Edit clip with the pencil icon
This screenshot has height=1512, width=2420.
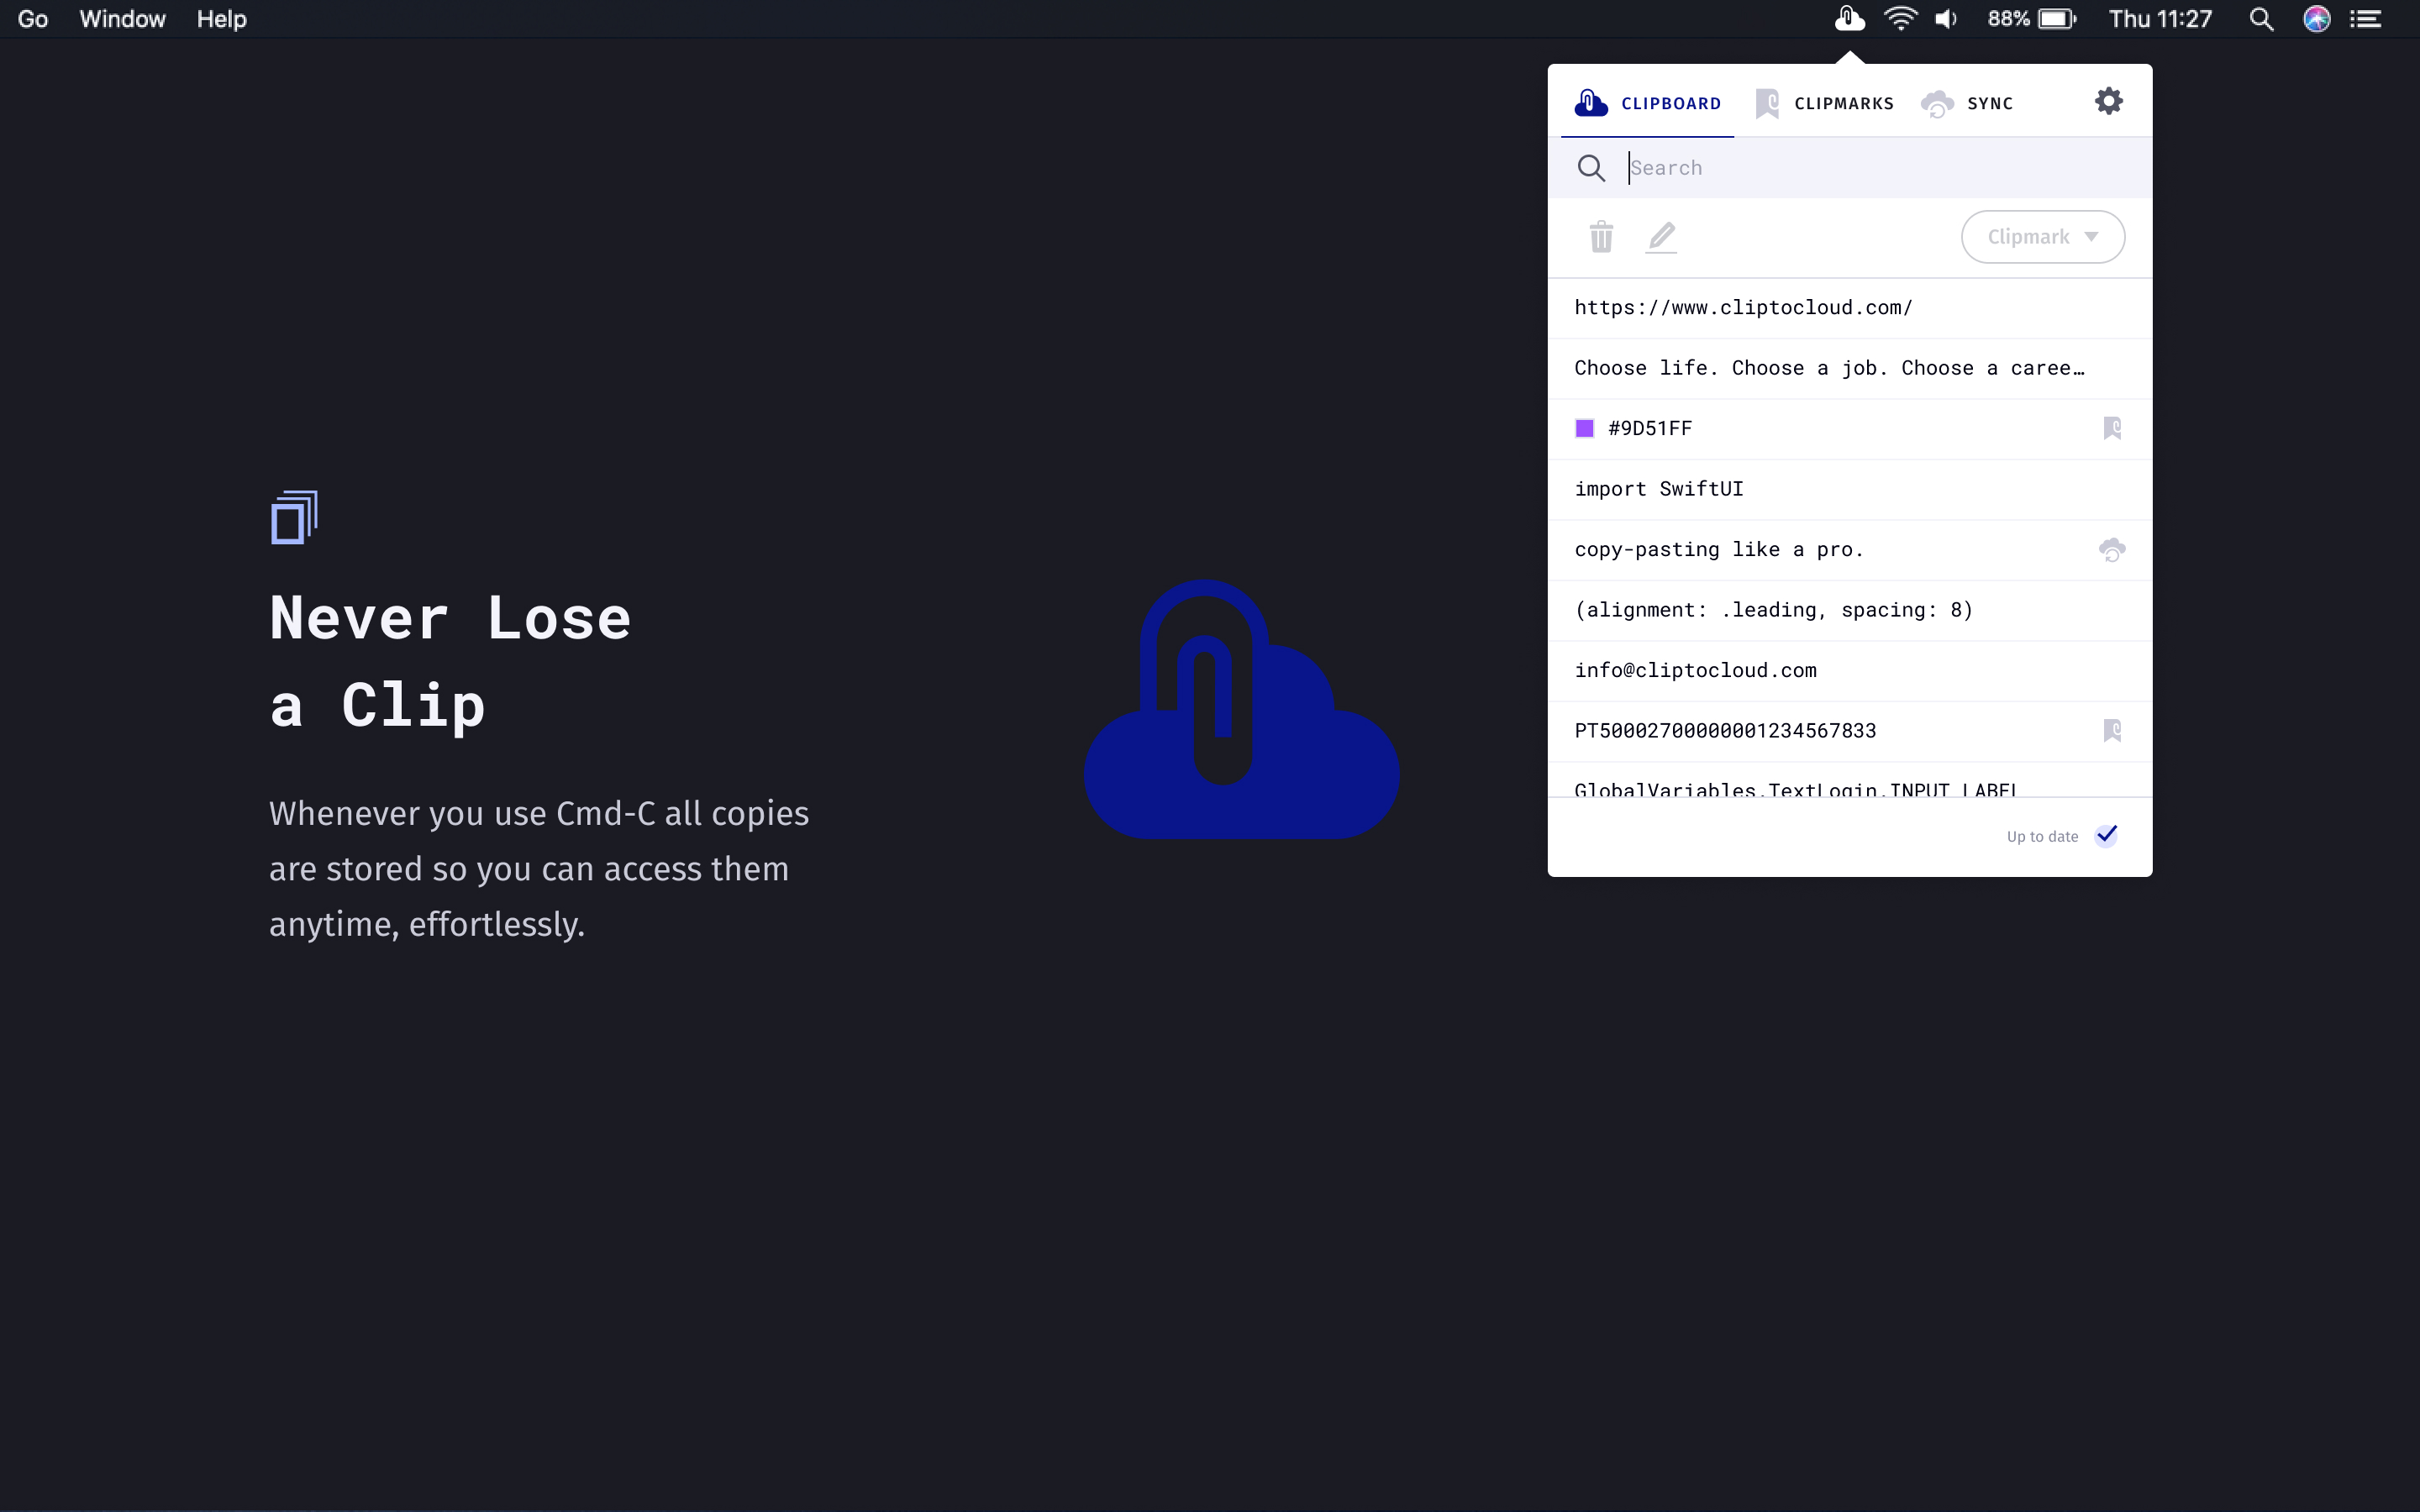coord(1661,237)
